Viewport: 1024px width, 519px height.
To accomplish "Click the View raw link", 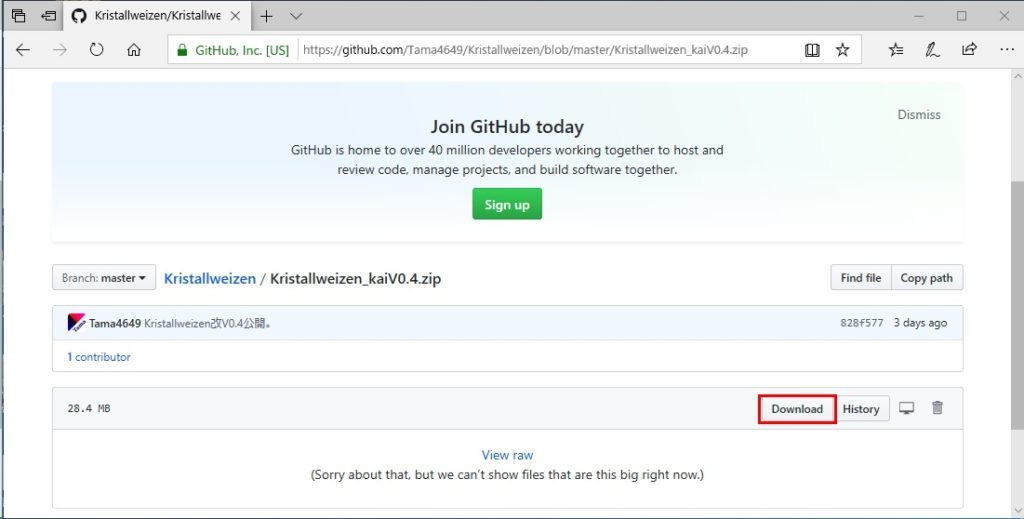I will (507, 455).
